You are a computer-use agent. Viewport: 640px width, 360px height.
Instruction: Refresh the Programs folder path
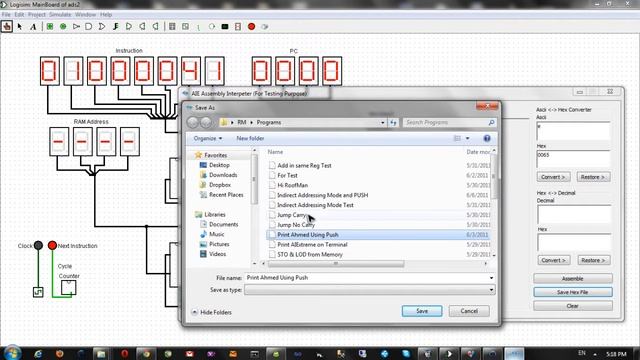click(393, 122)
